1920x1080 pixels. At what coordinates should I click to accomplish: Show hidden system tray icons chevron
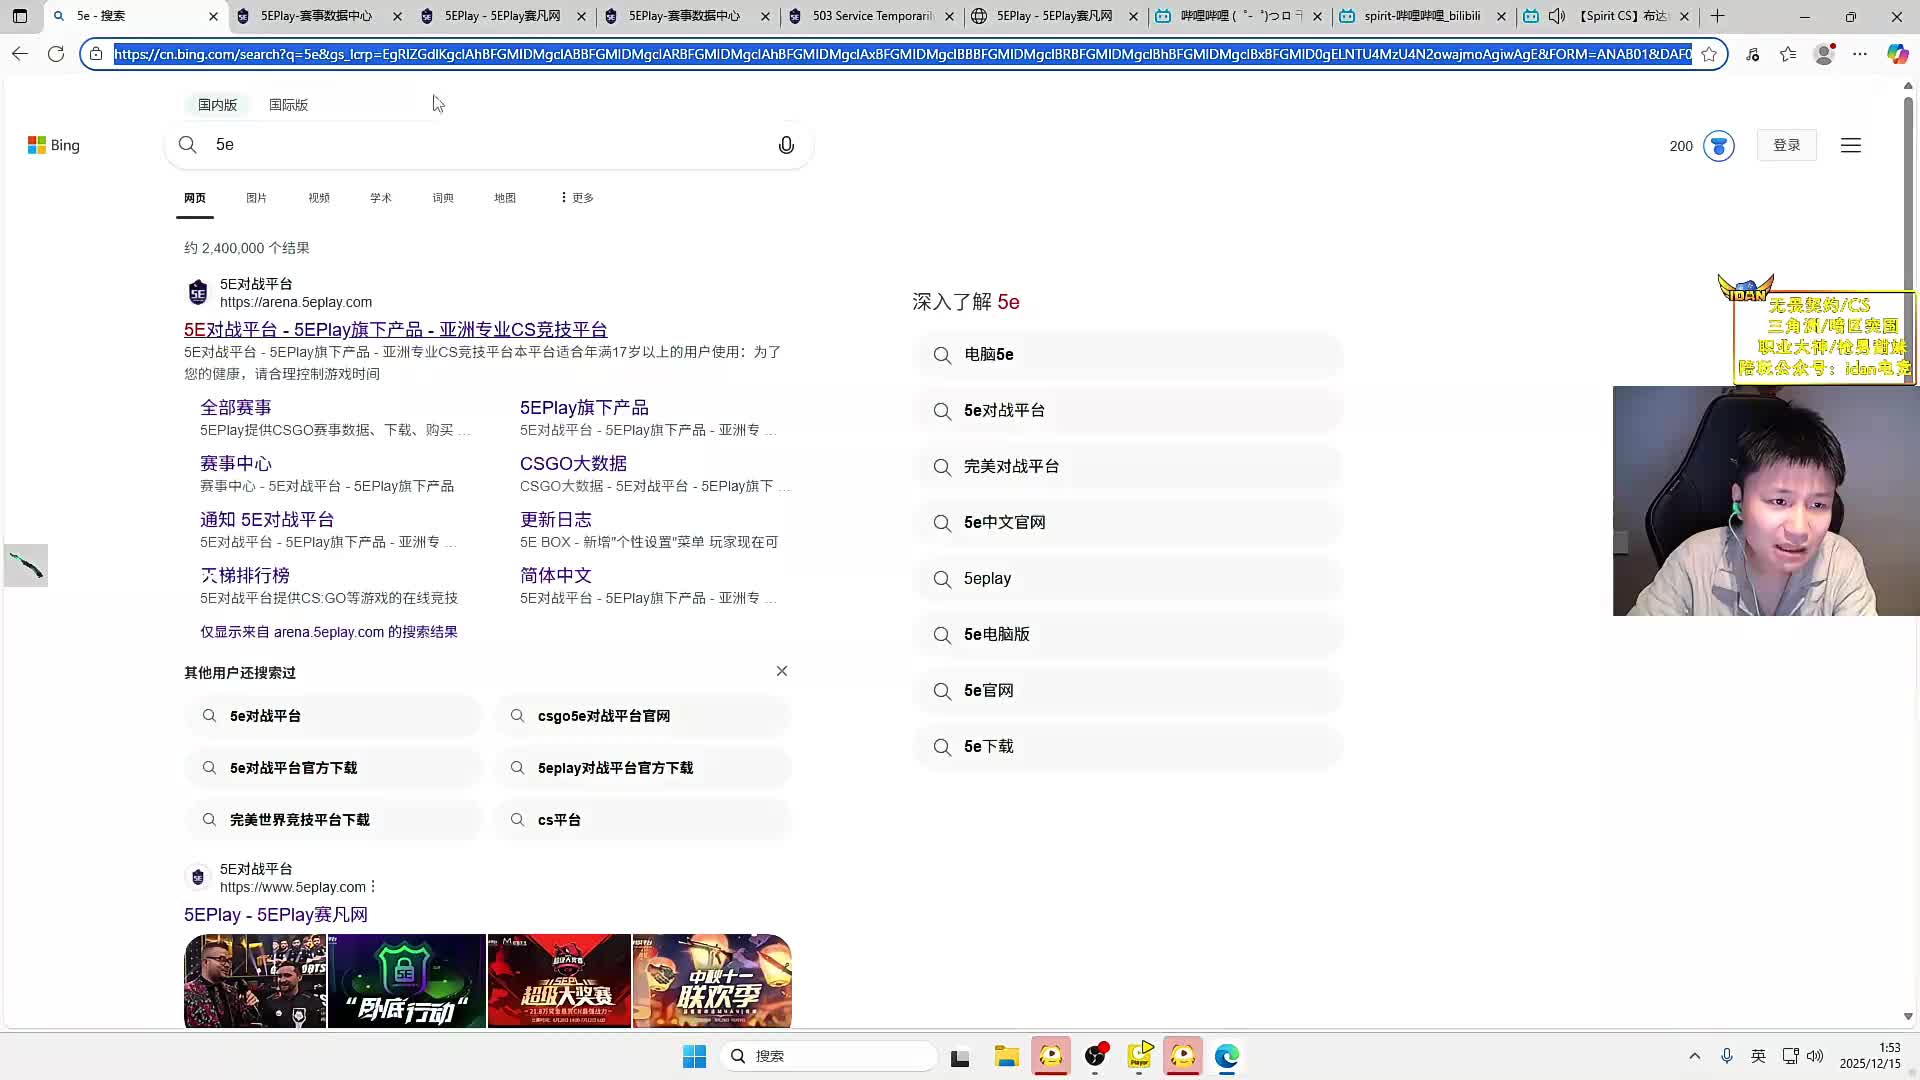[x=1694, y=1056]
